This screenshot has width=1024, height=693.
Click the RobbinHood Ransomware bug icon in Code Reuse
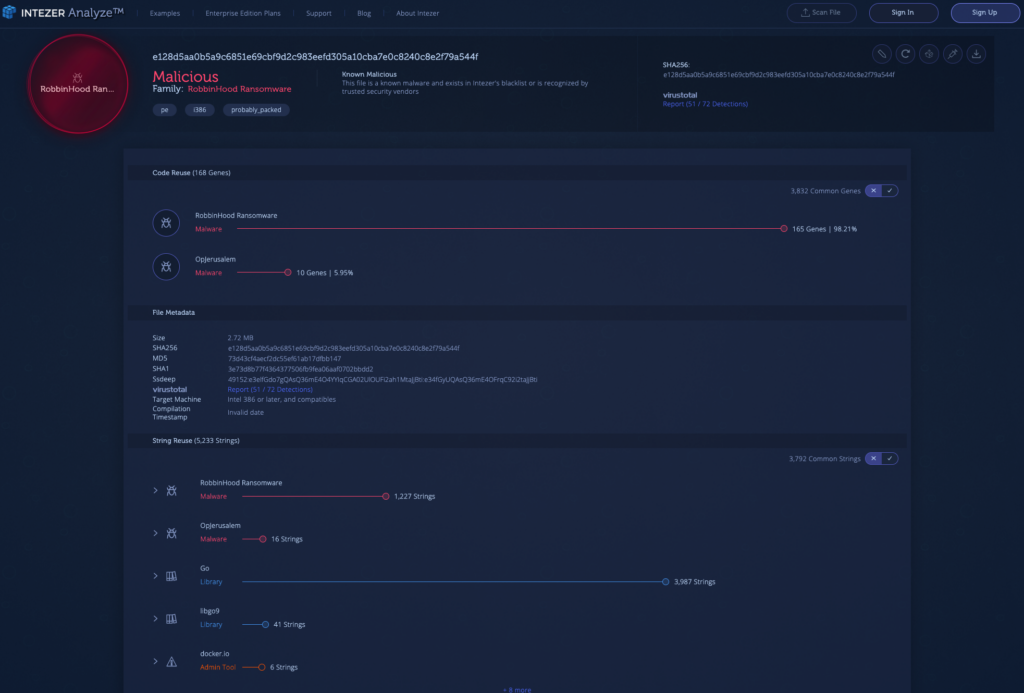tap(166, 223)
